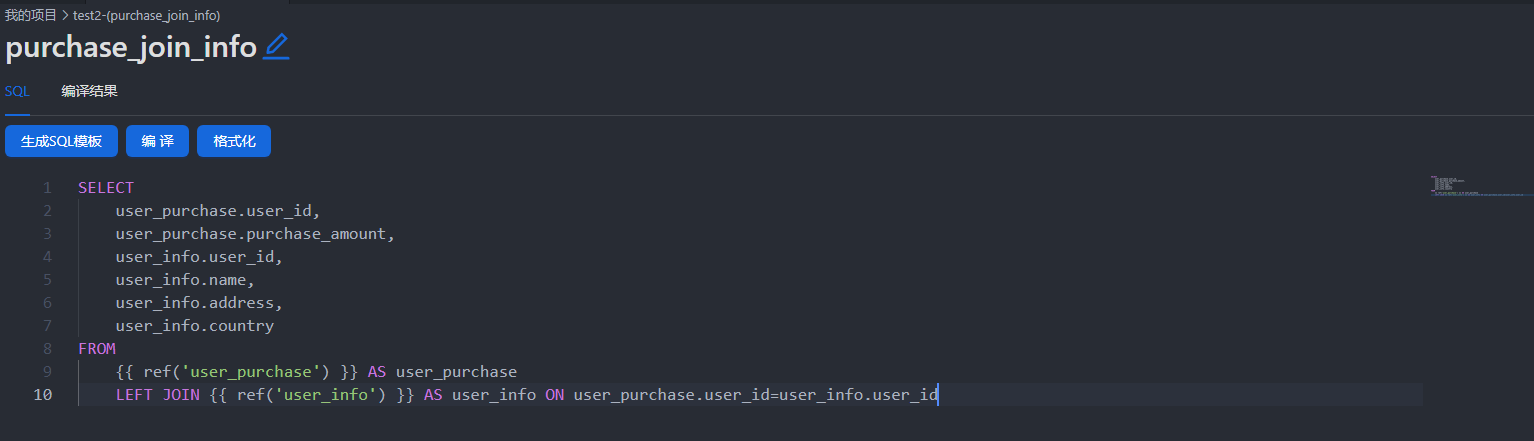Go to 我的项目 breadcrumb link

[x=30, y=16]
